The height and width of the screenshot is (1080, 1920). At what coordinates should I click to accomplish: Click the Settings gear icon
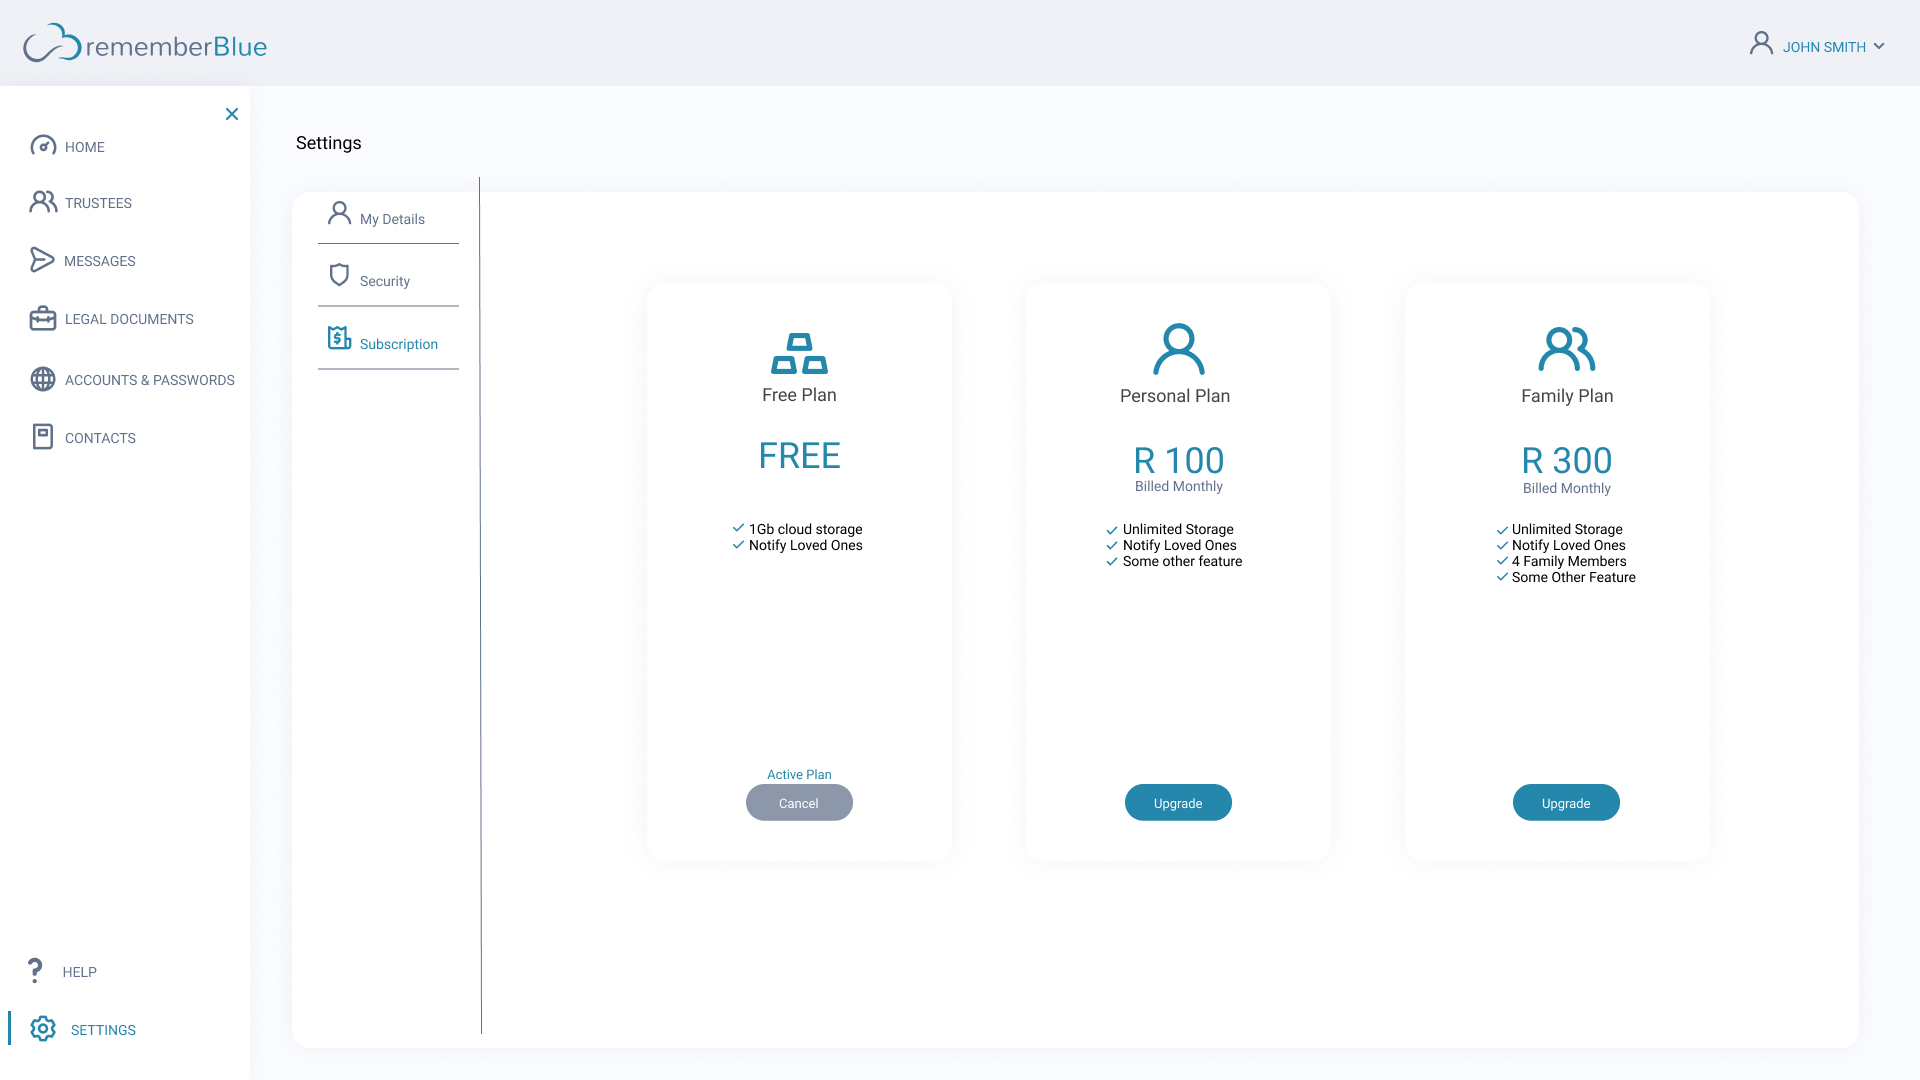point(43,1029)
